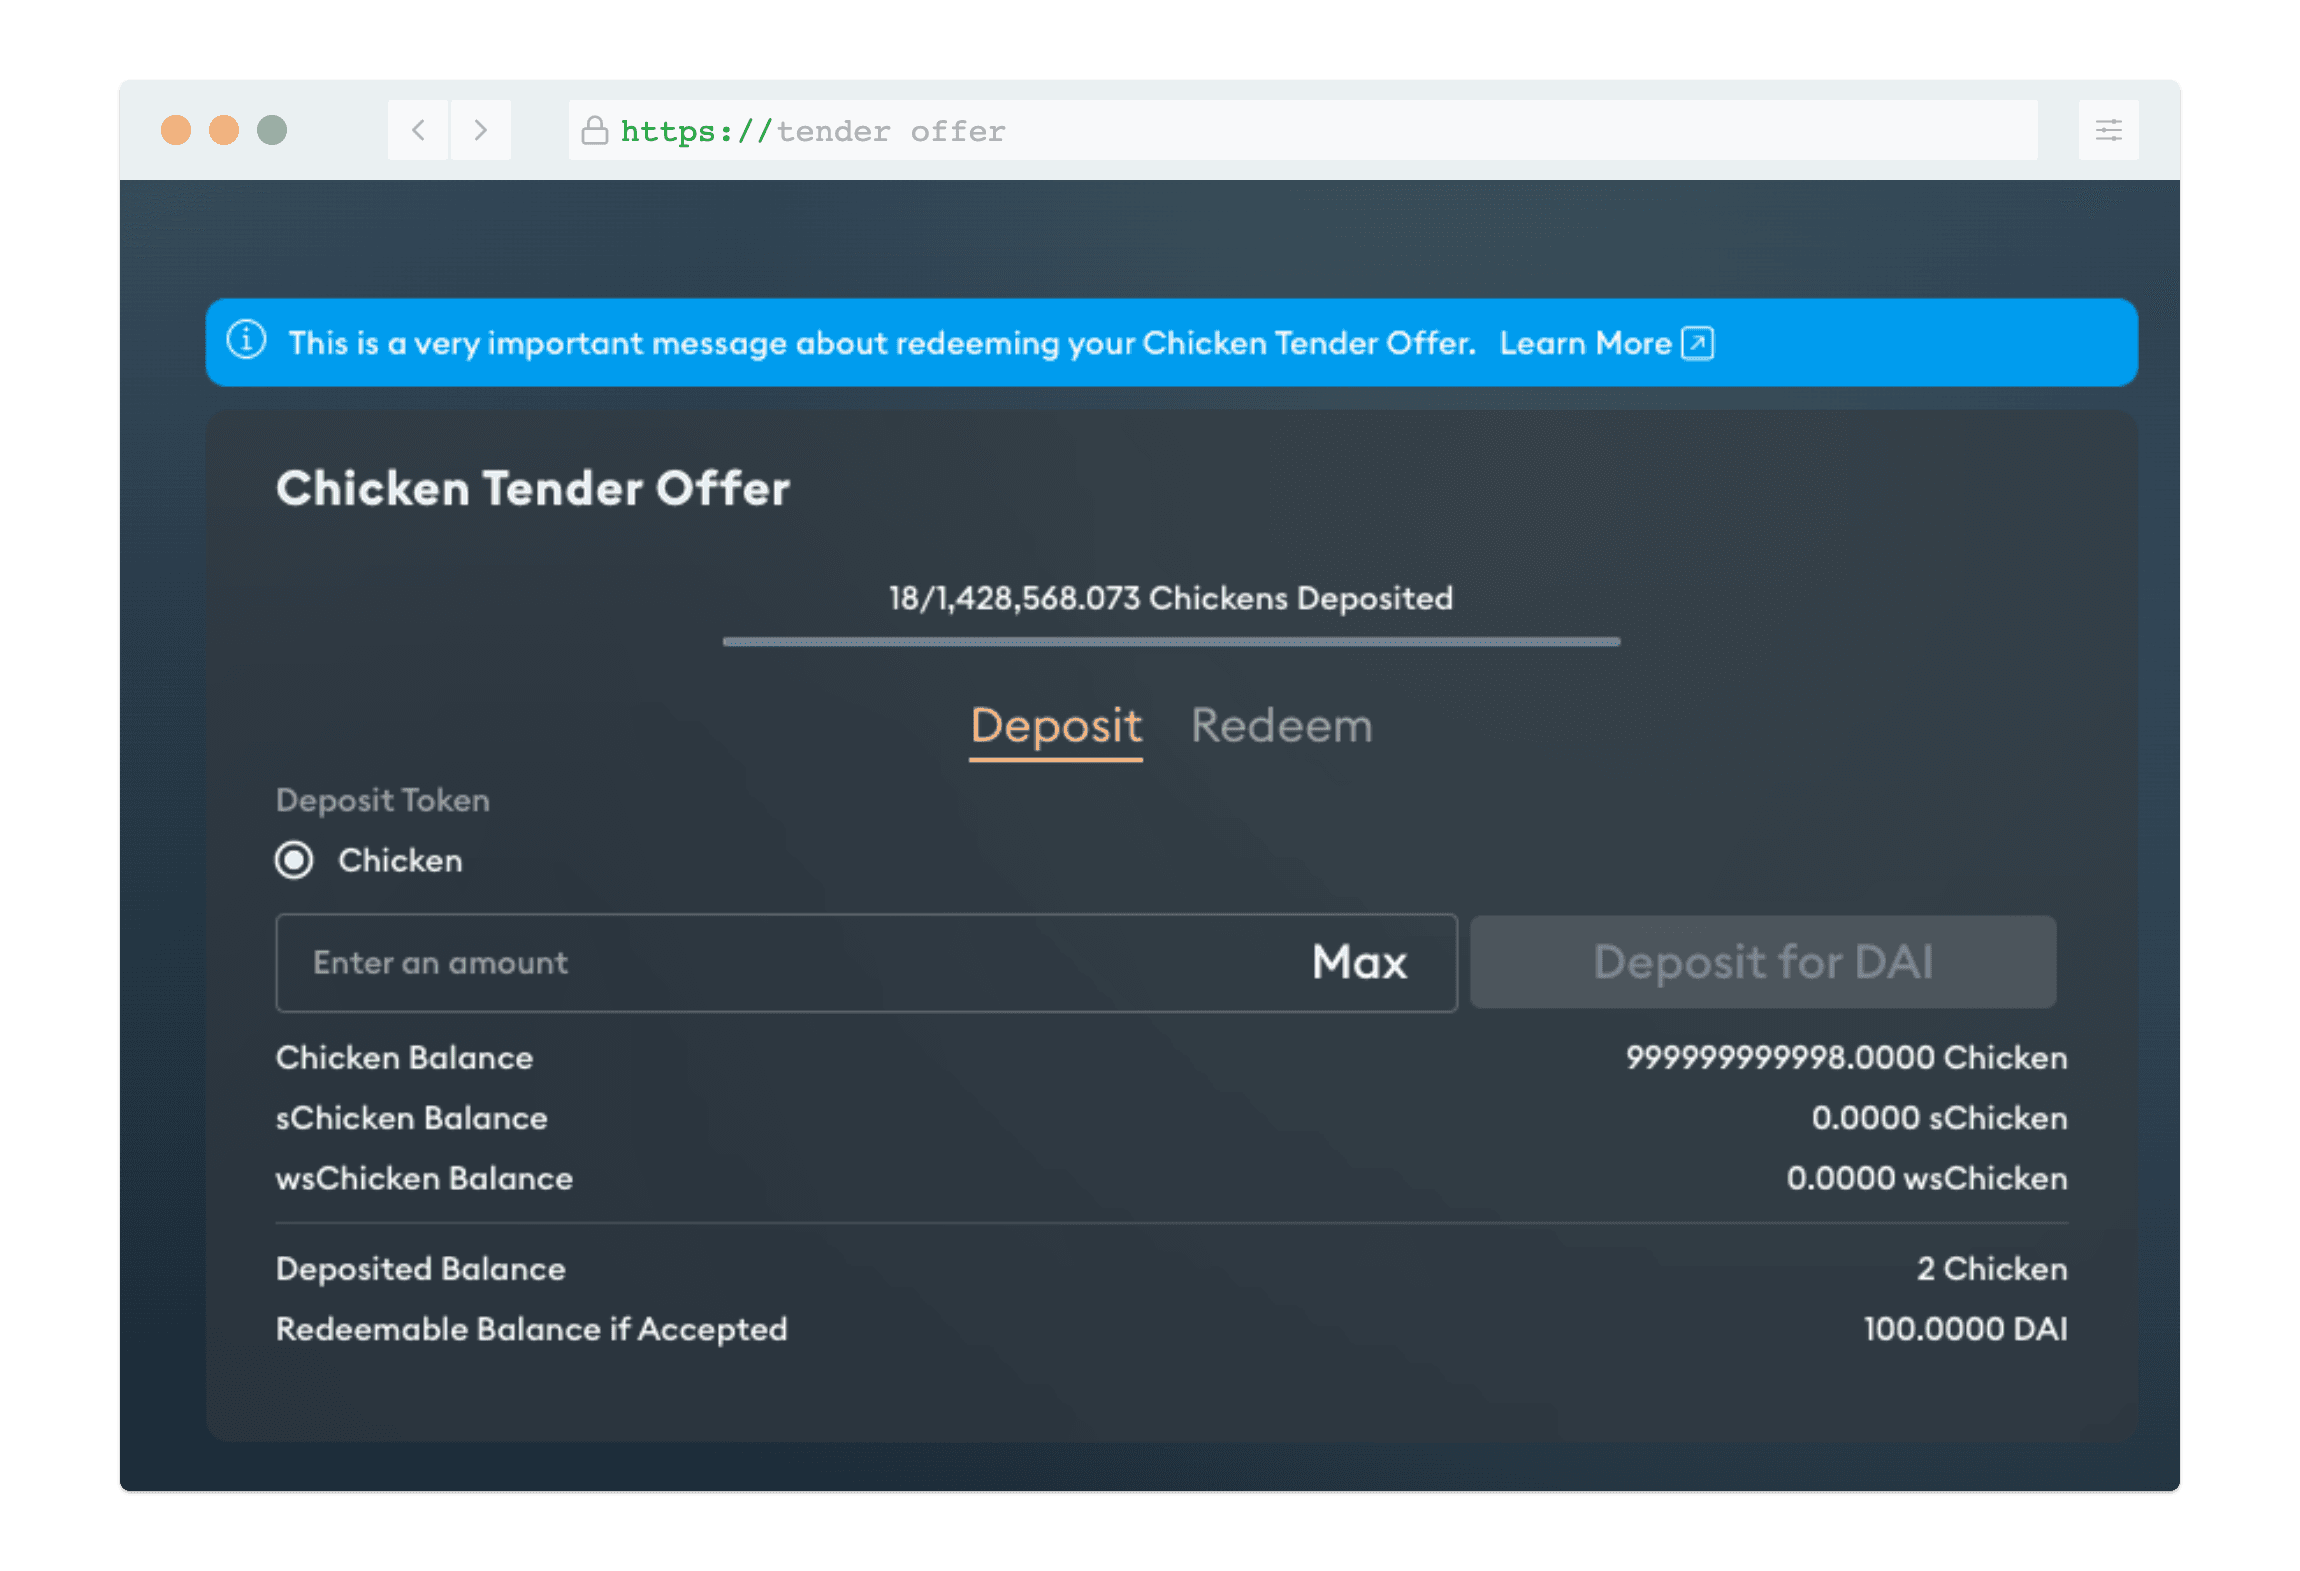The height and width of the screenshot is (1571, 2300).
Task: Click the sChicken Balance label
Action: click(x=412, y=1118)
